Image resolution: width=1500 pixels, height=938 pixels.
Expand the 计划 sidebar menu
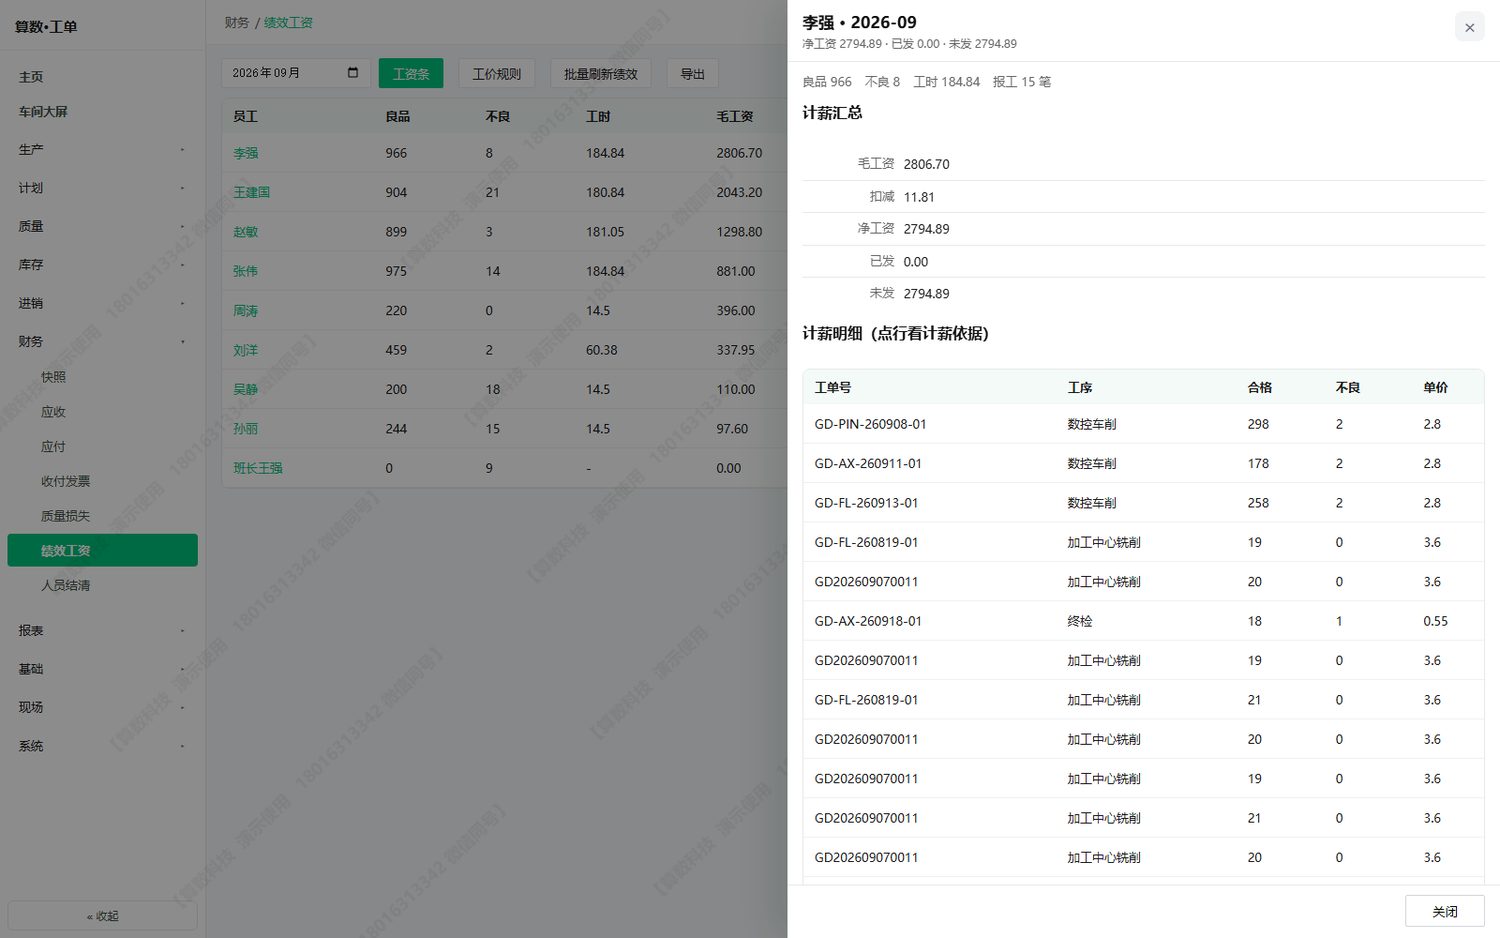point(102,188)
